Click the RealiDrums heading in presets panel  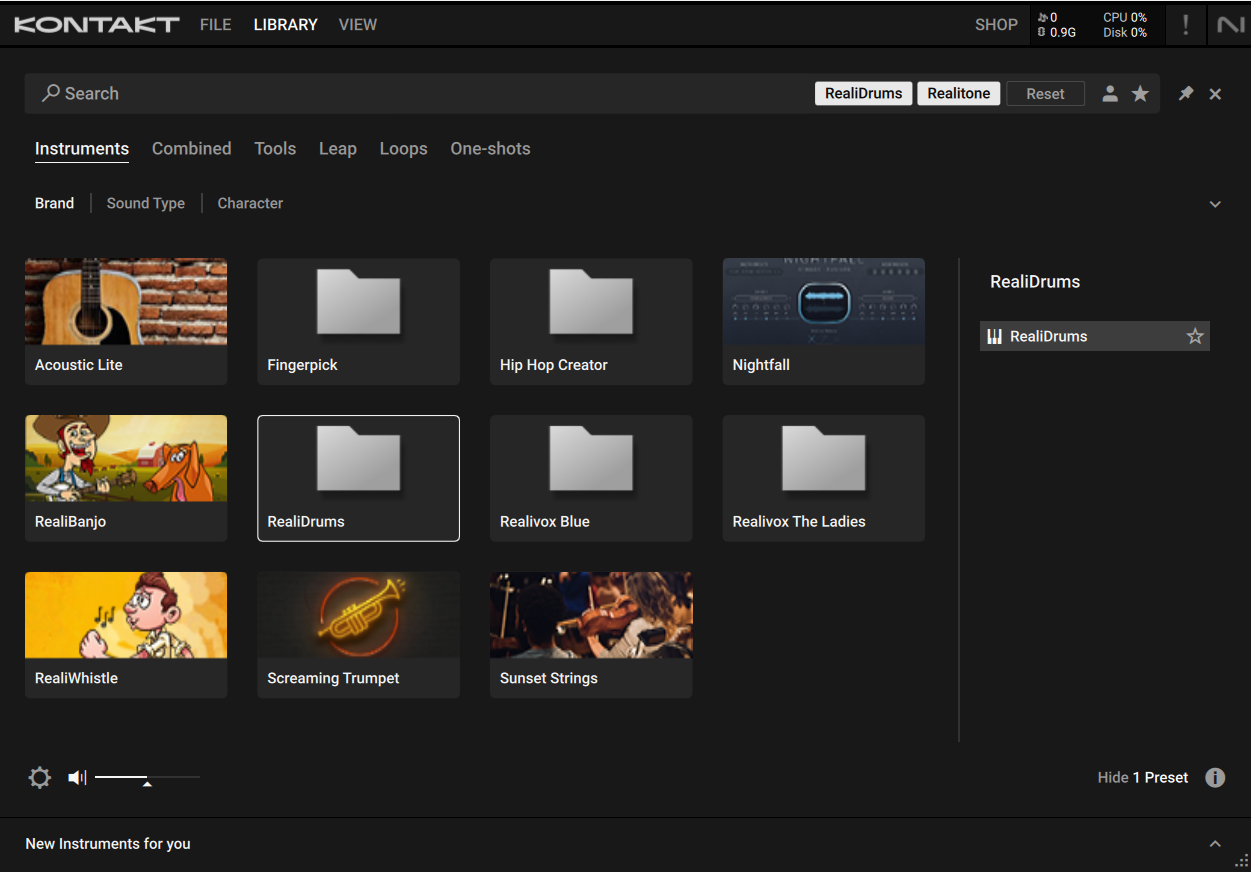click(1035, 282)
